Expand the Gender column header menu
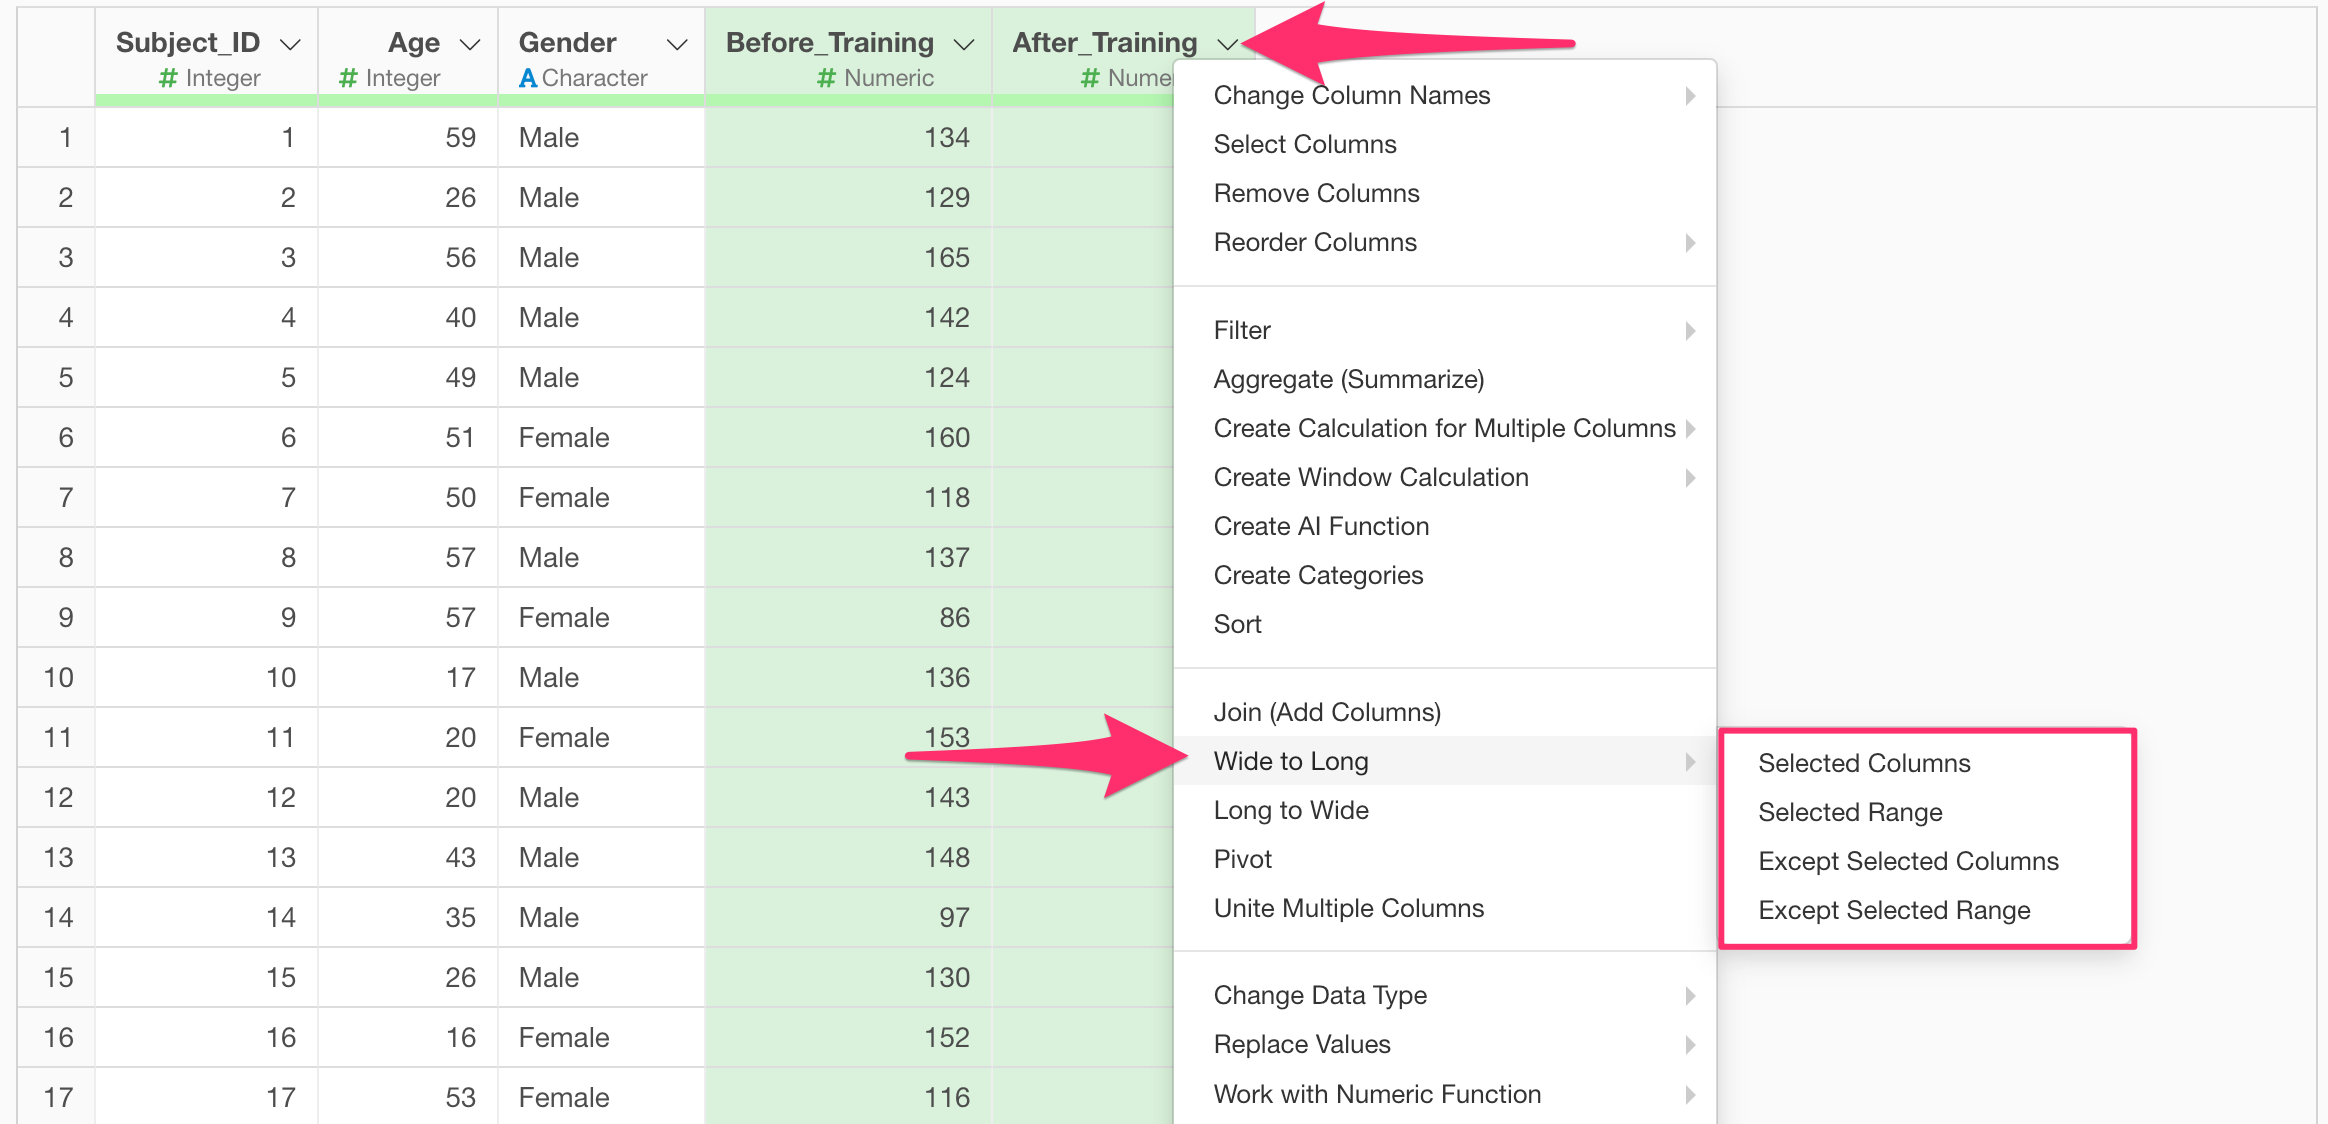Image resolution: width=2328 pixels, height=1124 pixels. click(677, 44)
